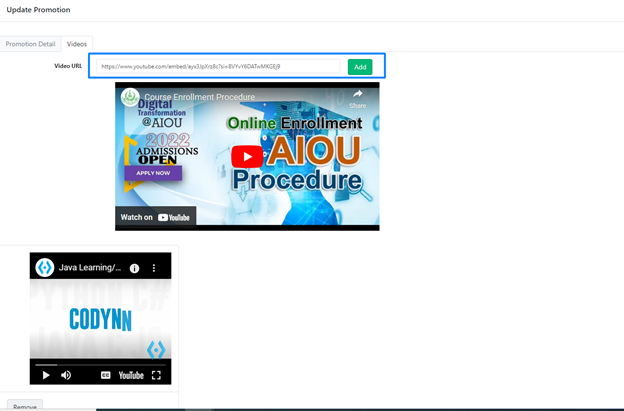
Task: Open the three-dot menu on Java Learning video
Action: point(154,268)
